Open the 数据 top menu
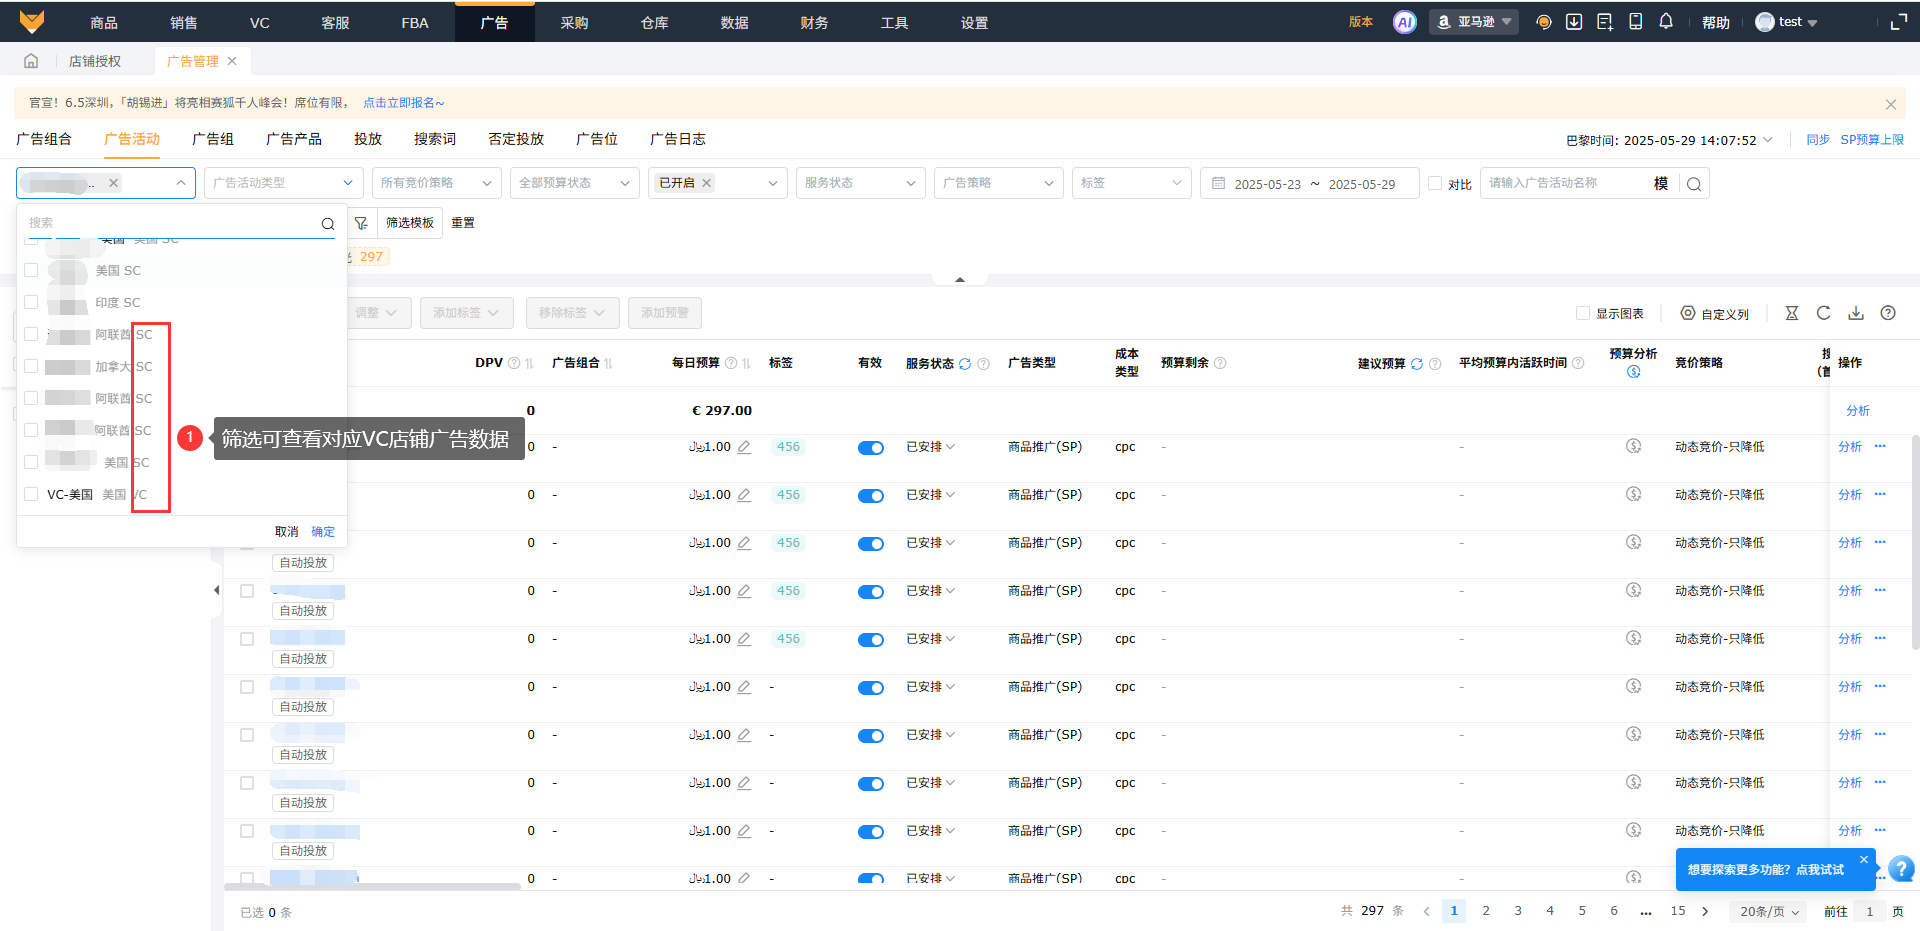The width and height of the screenshot is (1920, 931). coord(734,22)
